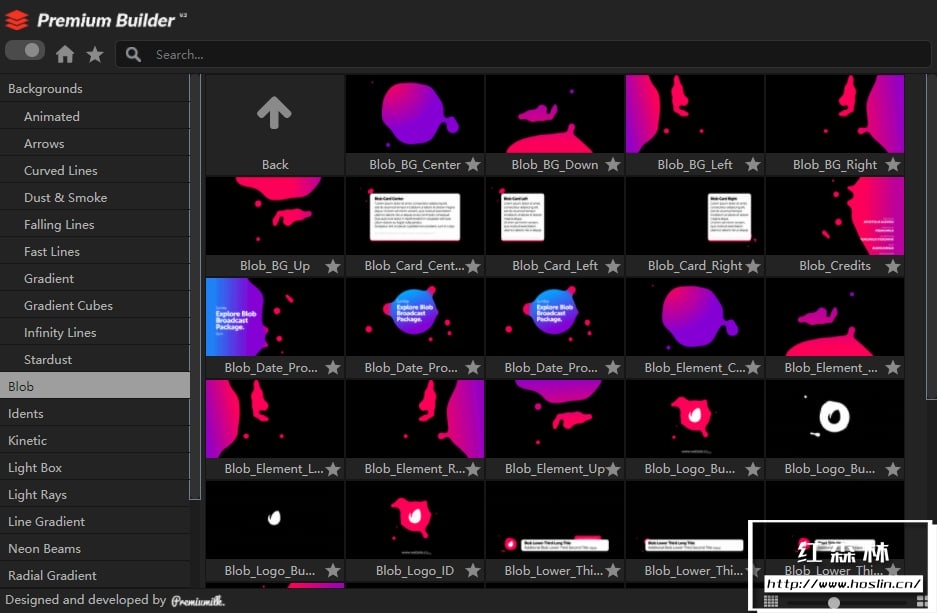Viewport: 937px width, 613px height.
Task: Click the star next to Blob_Logo_ID
Action: tap(473, 571)
